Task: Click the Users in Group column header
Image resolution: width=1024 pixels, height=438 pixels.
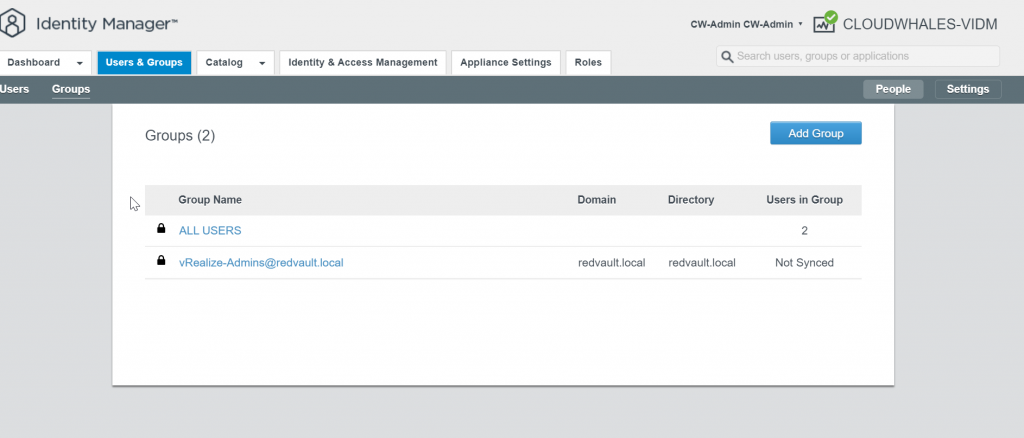Action: coord(805,200)
